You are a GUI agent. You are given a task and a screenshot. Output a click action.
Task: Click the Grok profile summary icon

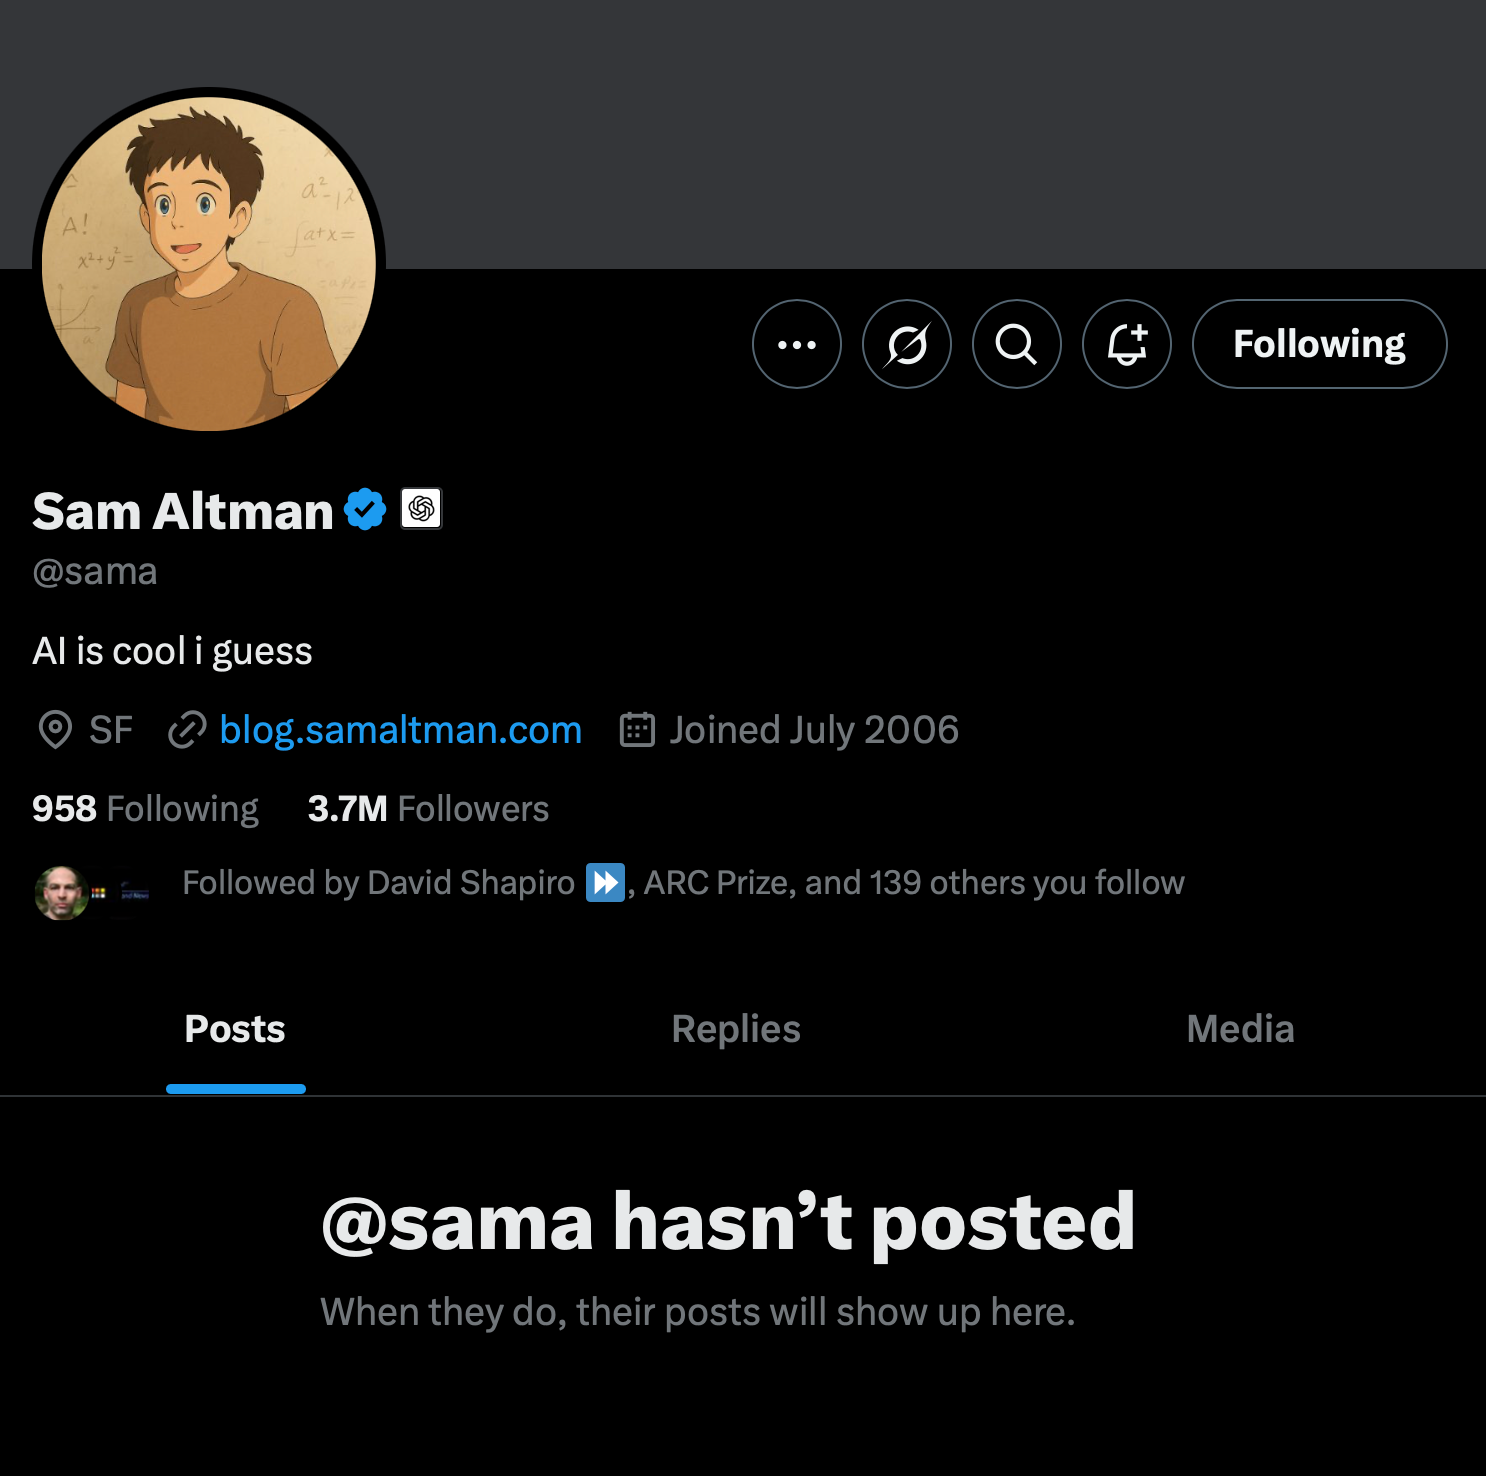[x=906, y=344]
